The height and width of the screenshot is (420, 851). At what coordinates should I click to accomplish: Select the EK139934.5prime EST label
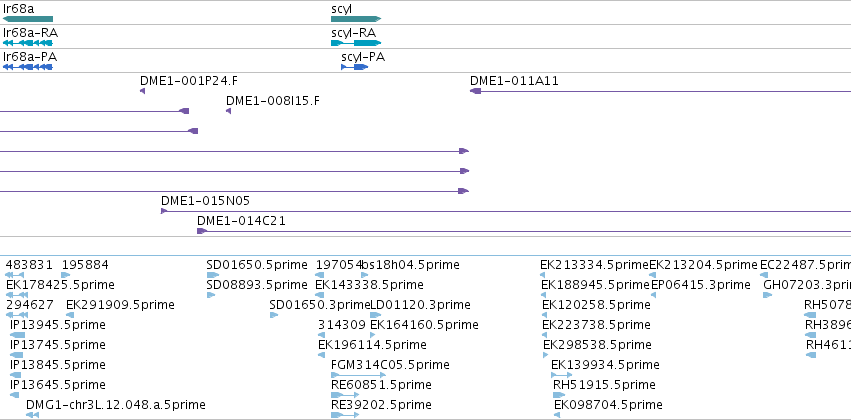[x=605, y=365]
